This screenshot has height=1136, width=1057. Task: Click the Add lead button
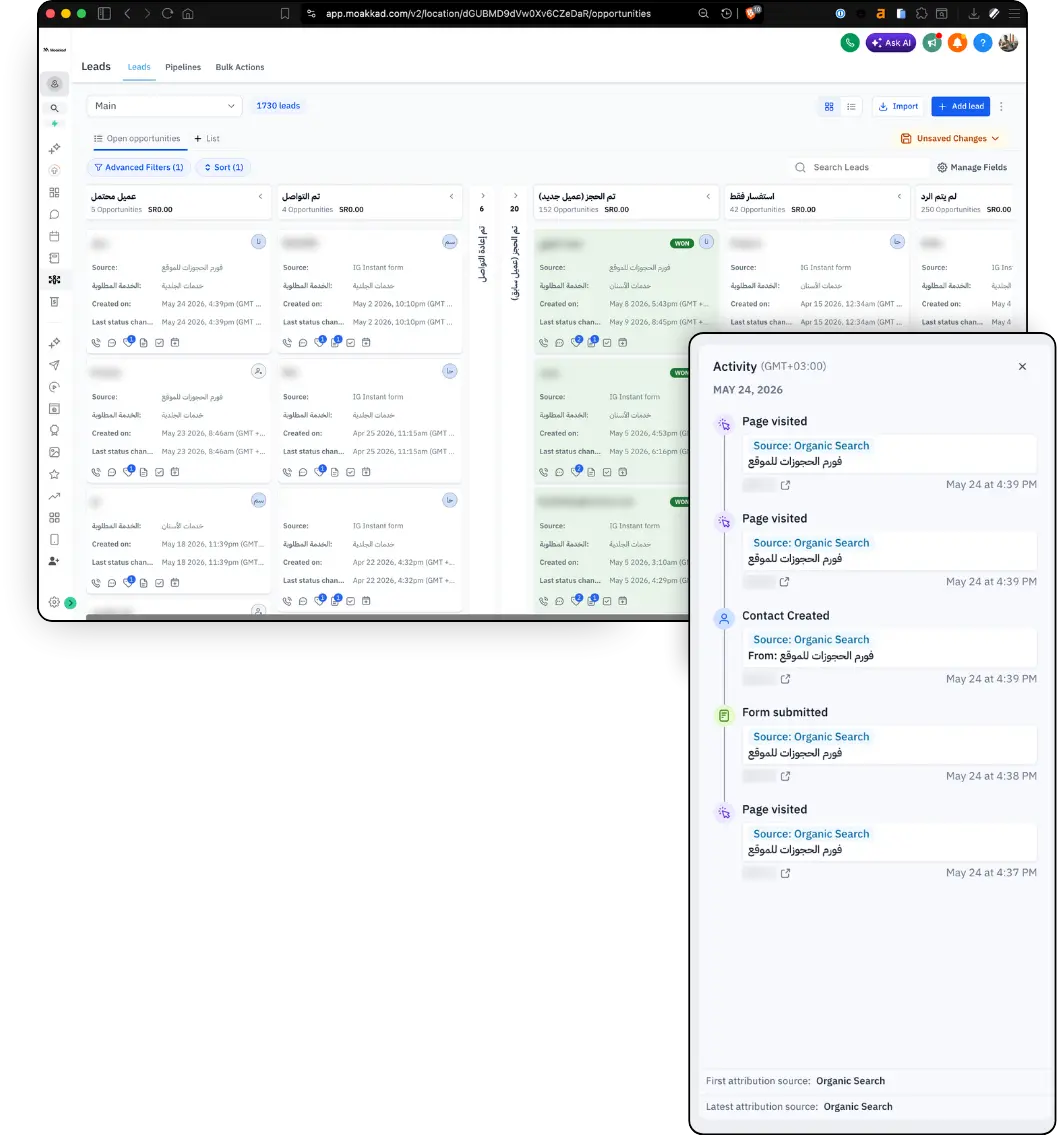tap(961, 106)
